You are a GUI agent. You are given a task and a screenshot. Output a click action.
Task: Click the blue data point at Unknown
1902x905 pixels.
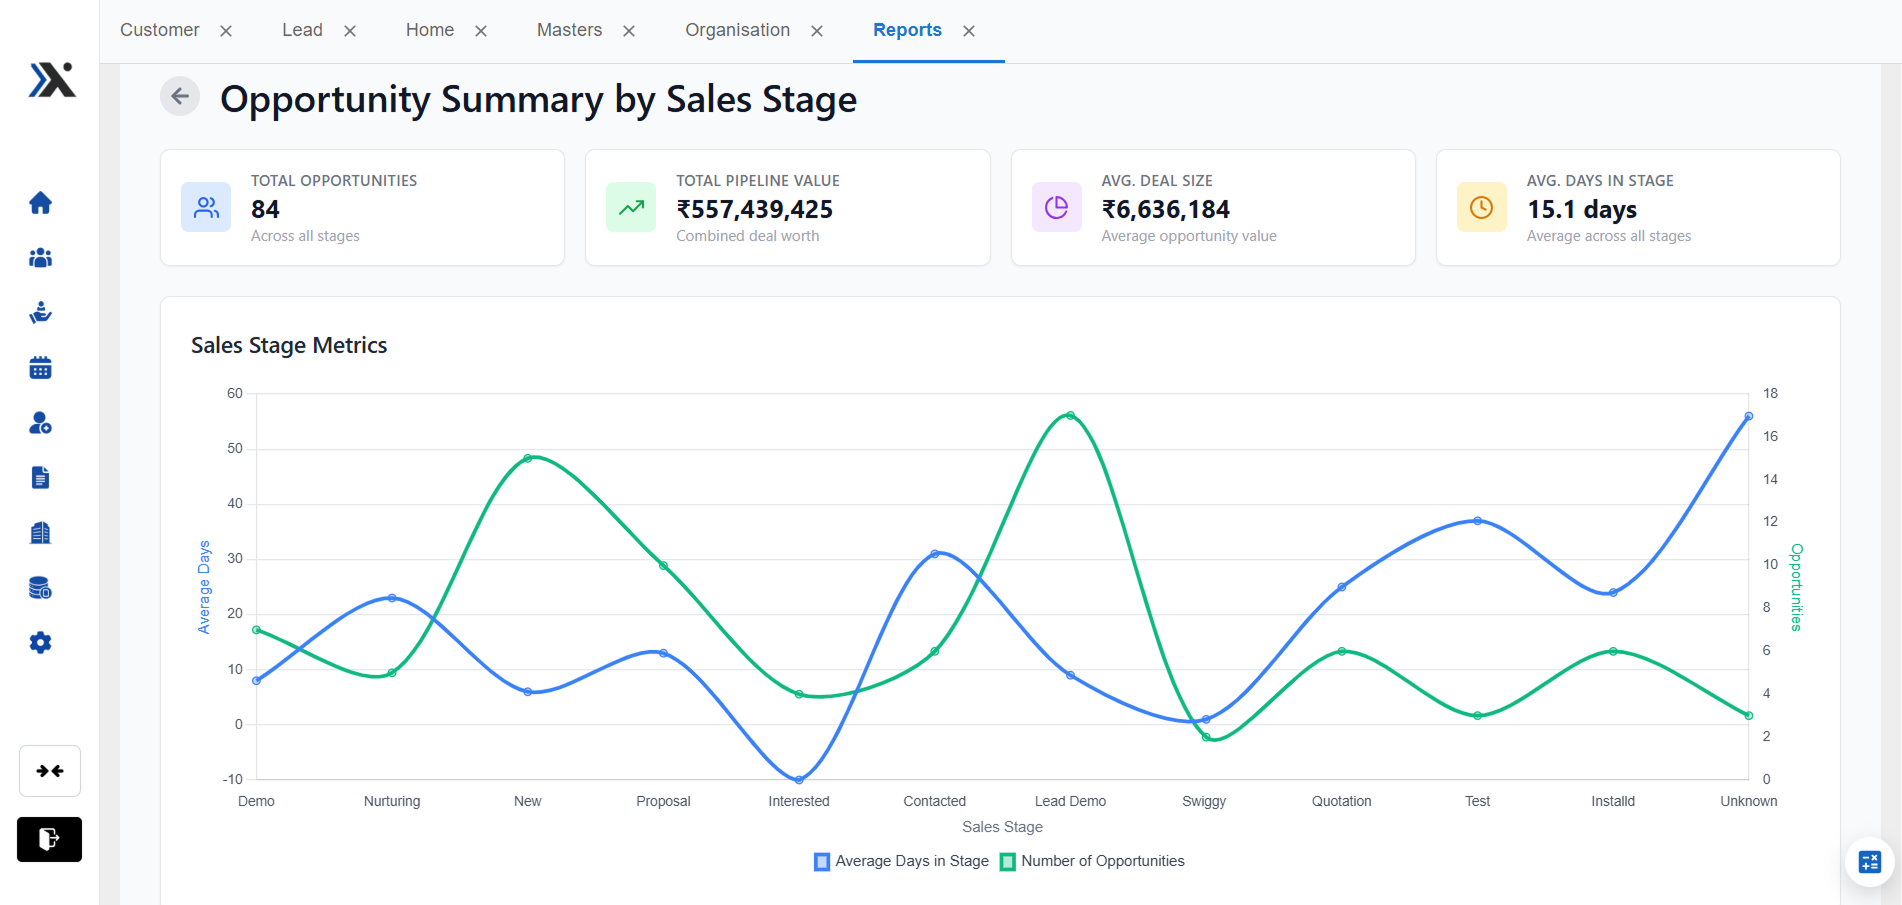tap(1748, 416)
